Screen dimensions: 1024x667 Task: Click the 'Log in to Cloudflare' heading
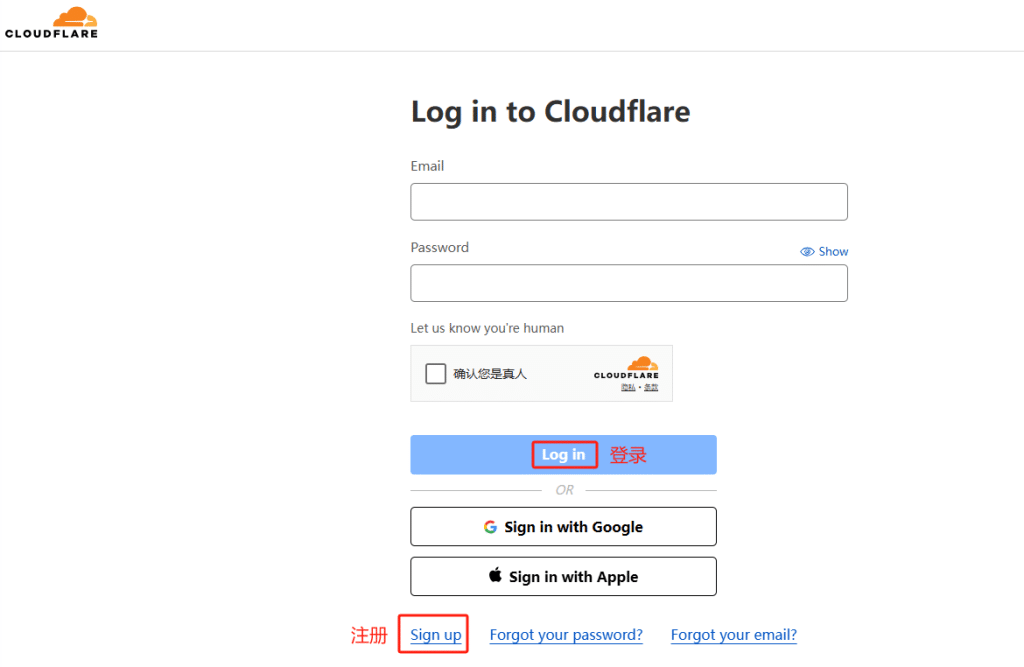click(x=551, y=112)
